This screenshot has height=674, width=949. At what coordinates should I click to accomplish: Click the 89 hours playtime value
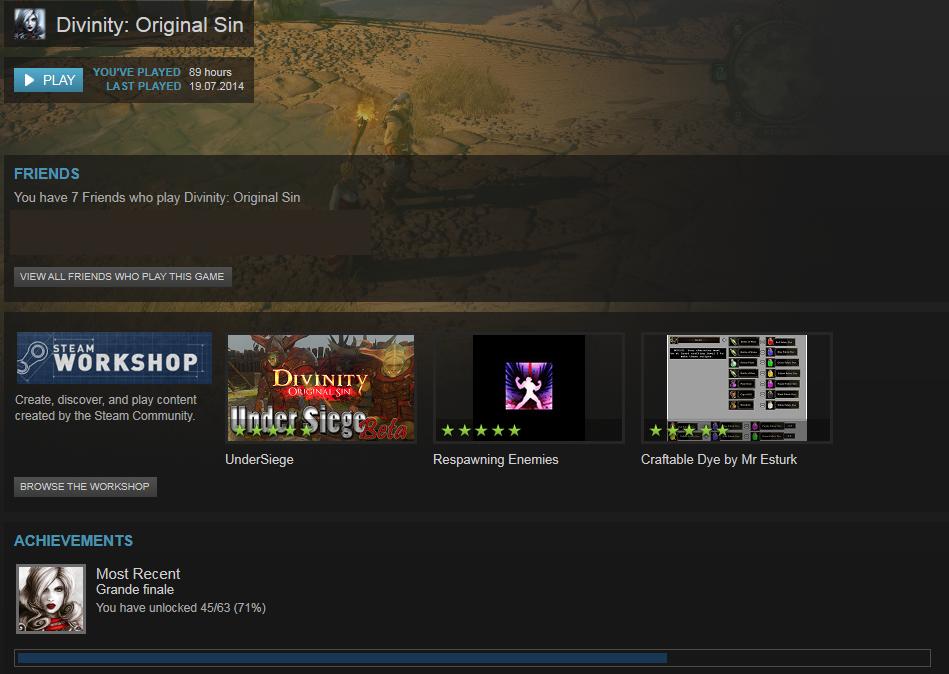point(210,72)
